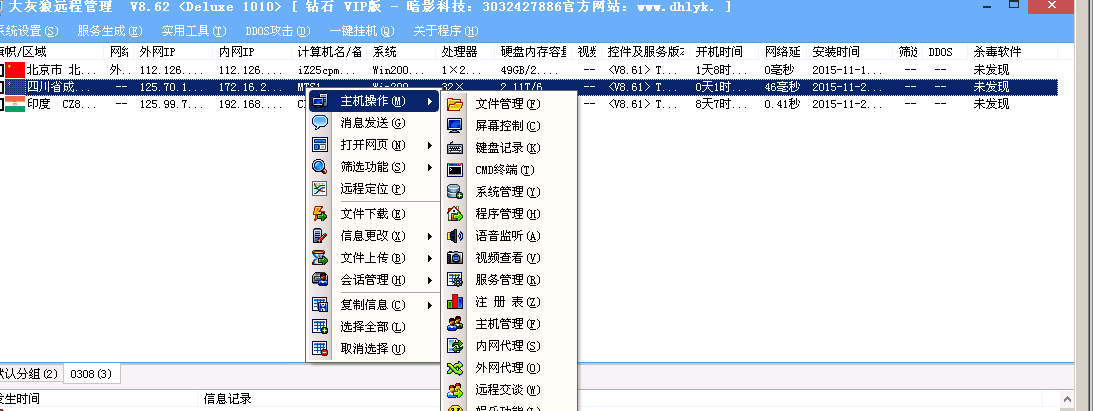
Task: Select the 服务管理 icon
Action: 454,280
